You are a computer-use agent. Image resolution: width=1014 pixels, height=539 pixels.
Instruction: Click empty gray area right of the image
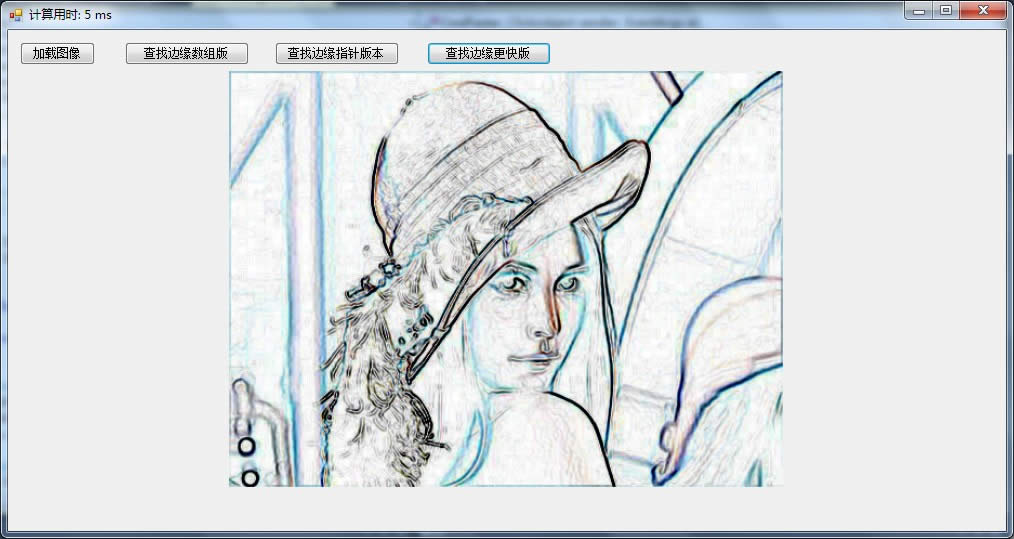[x=890, y=300]
